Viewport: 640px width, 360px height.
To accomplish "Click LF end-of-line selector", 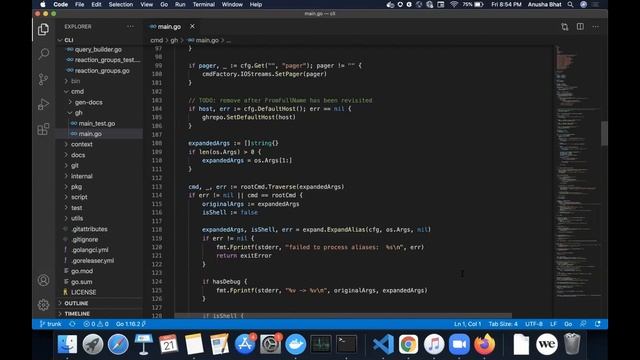I will (553, 324).
